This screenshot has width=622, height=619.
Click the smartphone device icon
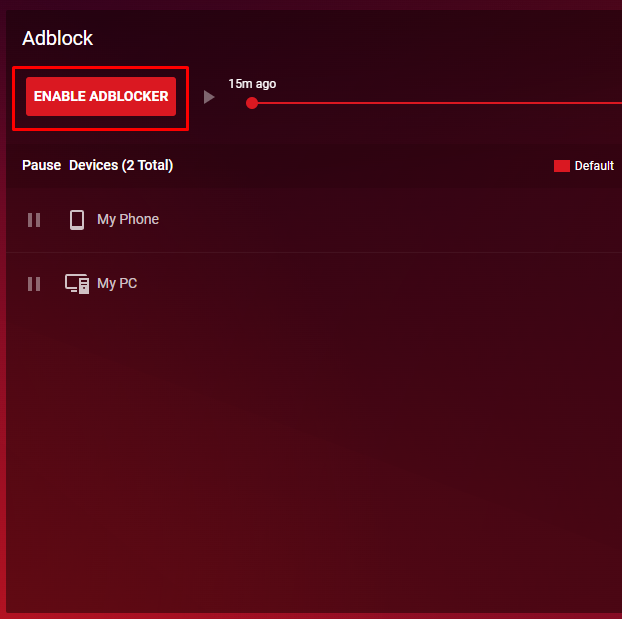tap(77, 220)
